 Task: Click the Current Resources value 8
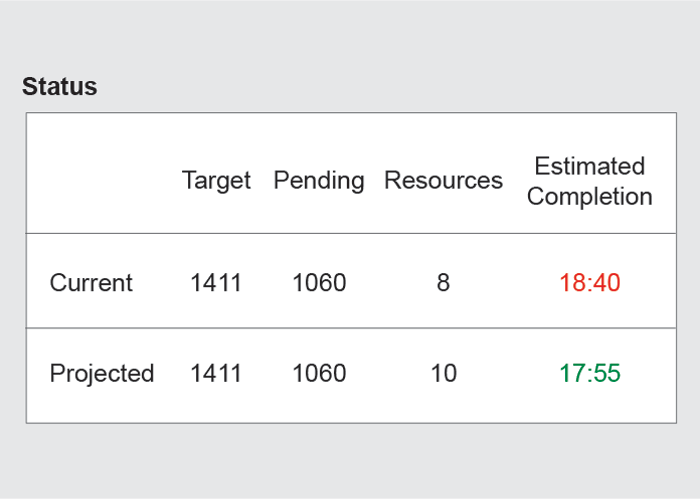pyautogui.click(x=443, y=283)
